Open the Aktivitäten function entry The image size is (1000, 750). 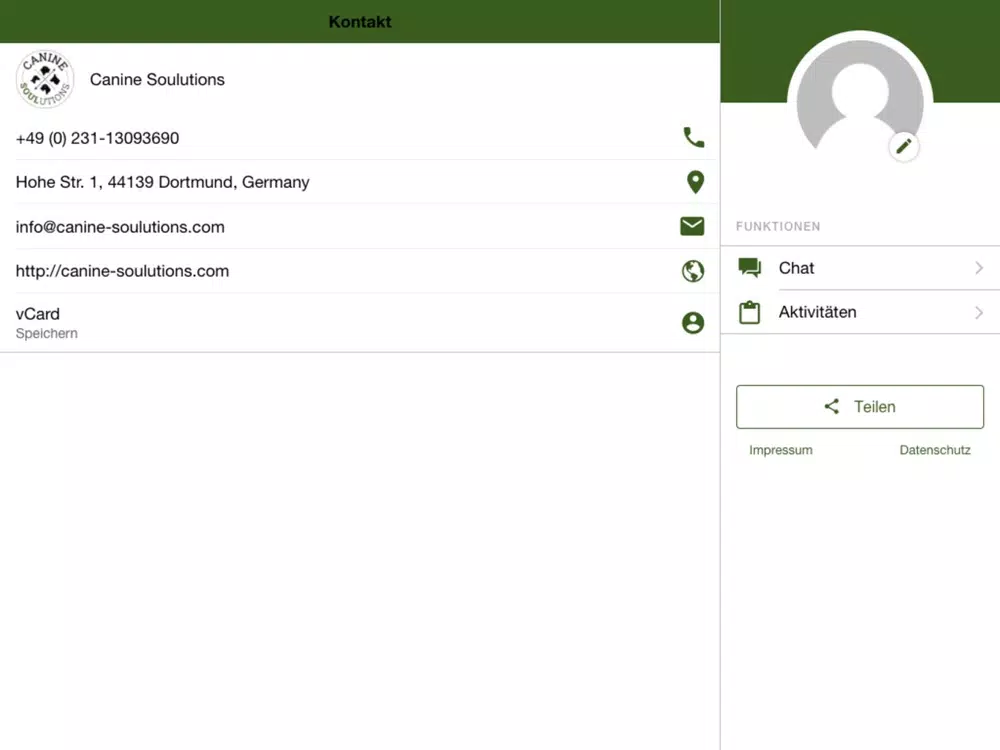(x=860, y=312)
